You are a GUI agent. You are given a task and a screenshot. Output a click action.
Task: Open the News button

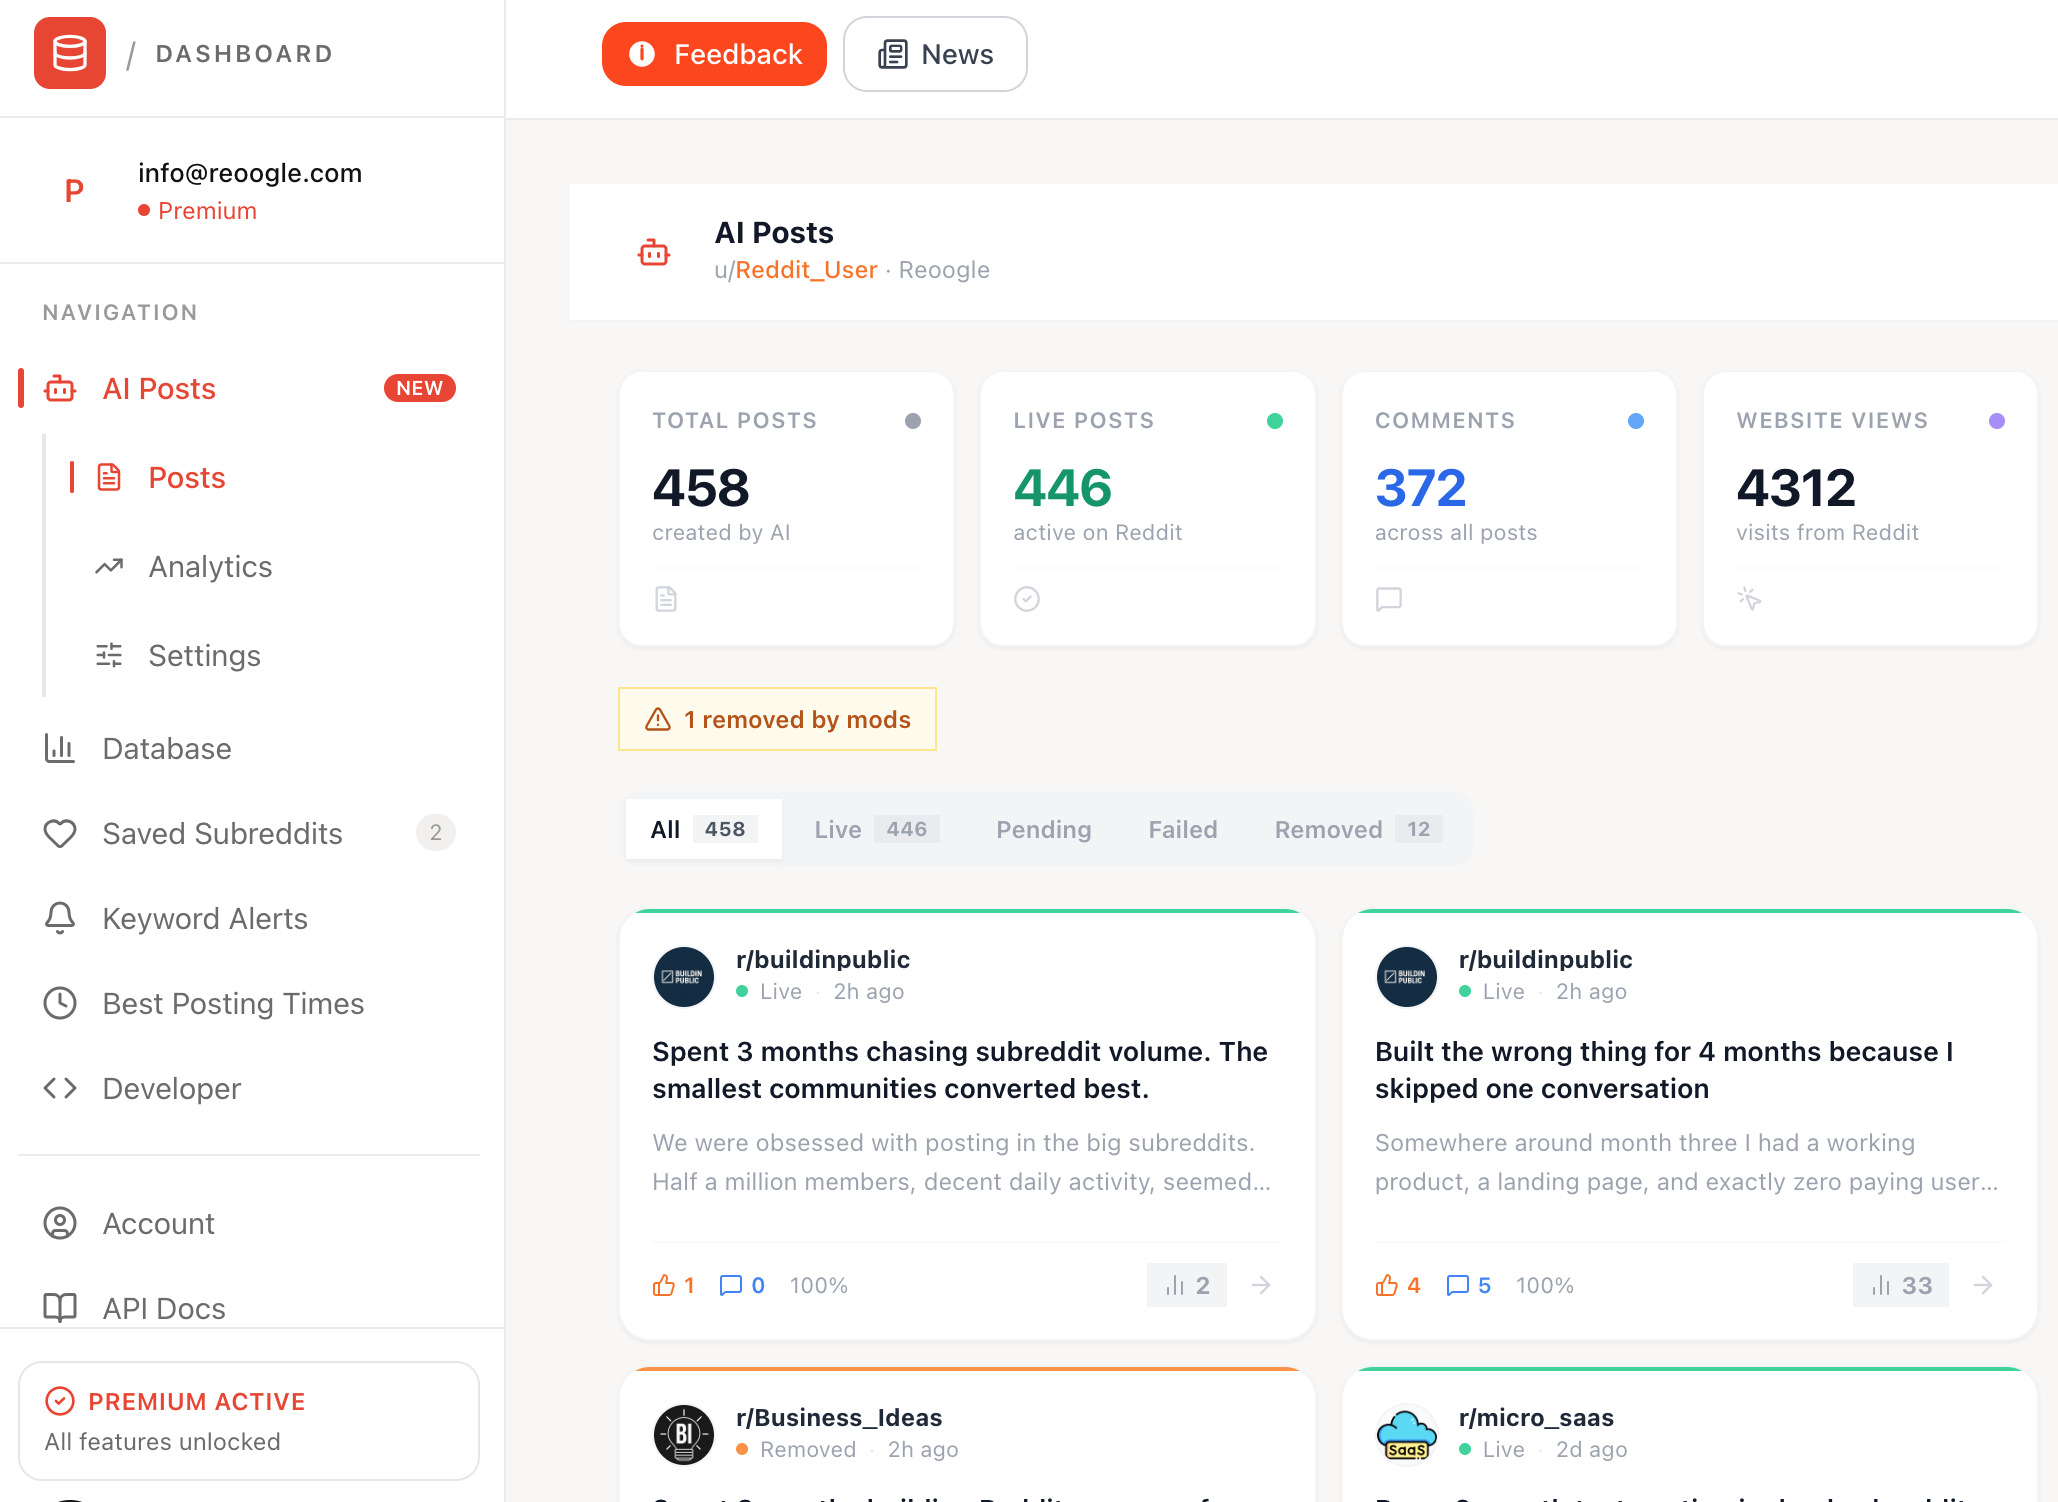[935, 54]
